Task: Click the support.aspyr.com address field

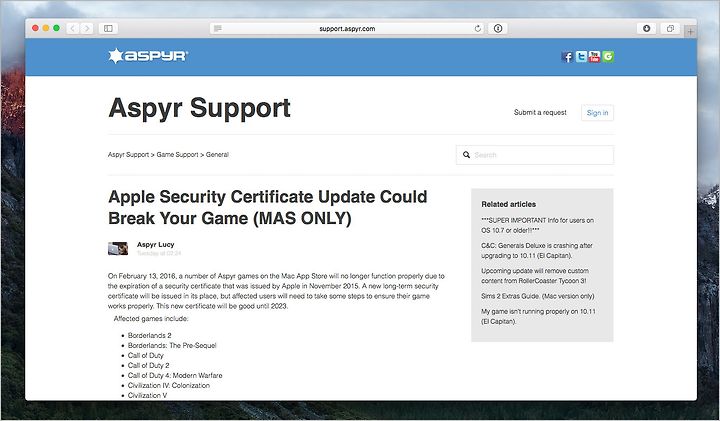Action: [x=347, y=28]
